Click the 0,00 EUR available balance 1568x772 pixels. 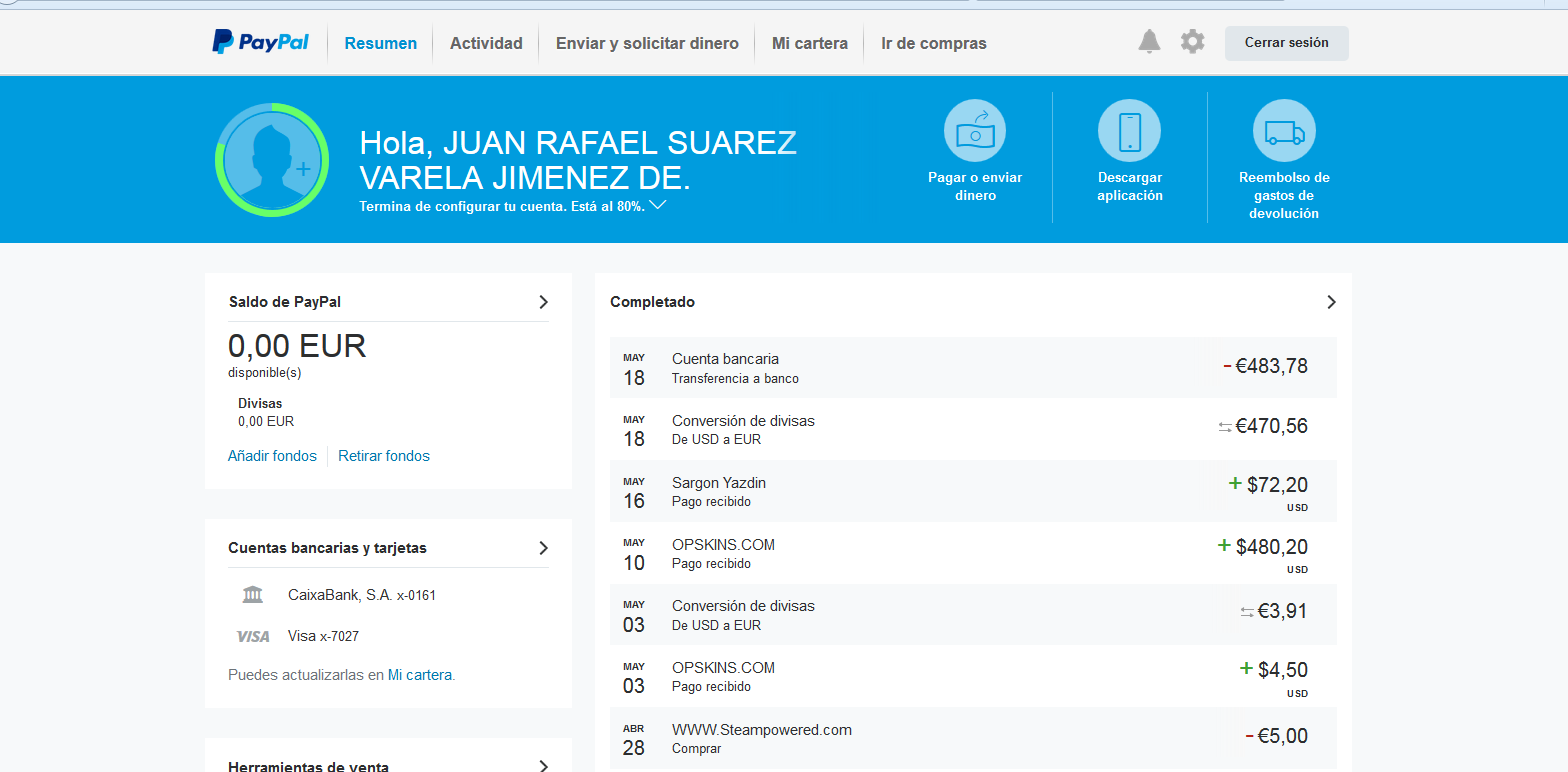coord(297,346)
